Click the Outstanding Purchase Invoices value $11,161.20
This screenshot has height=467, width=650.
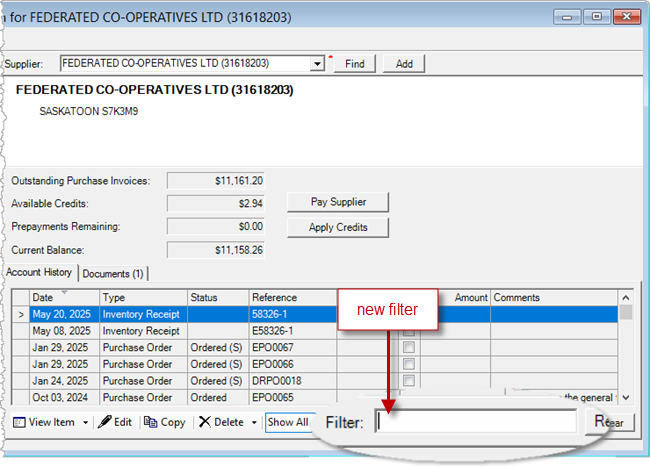click(x=216, y=181)
